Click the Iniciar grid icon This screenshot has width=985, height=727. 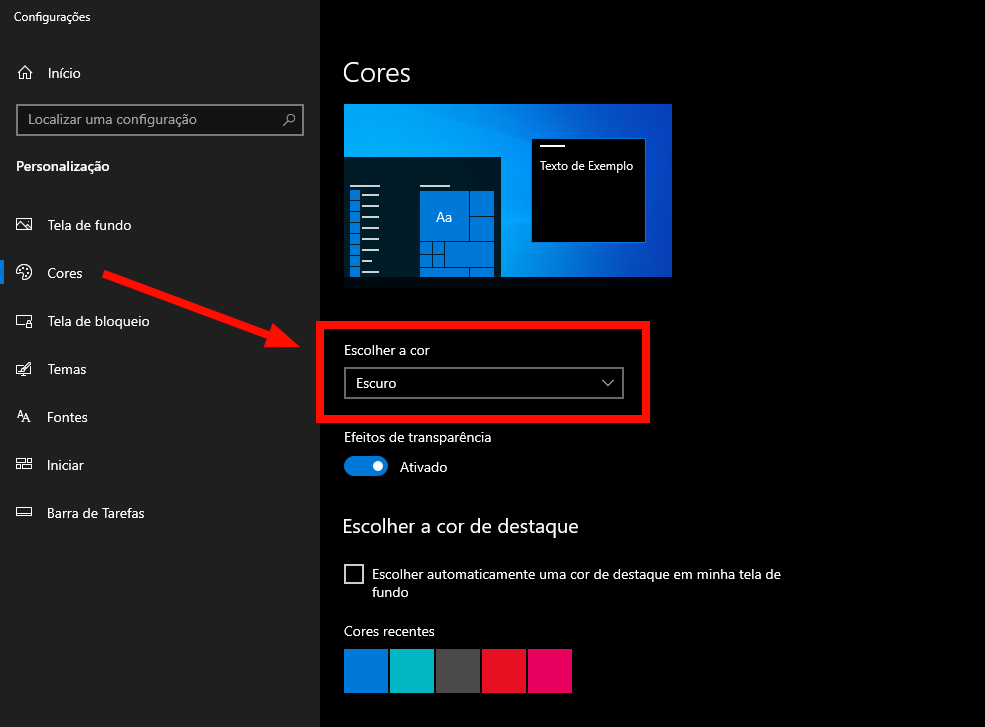[25, 465]
